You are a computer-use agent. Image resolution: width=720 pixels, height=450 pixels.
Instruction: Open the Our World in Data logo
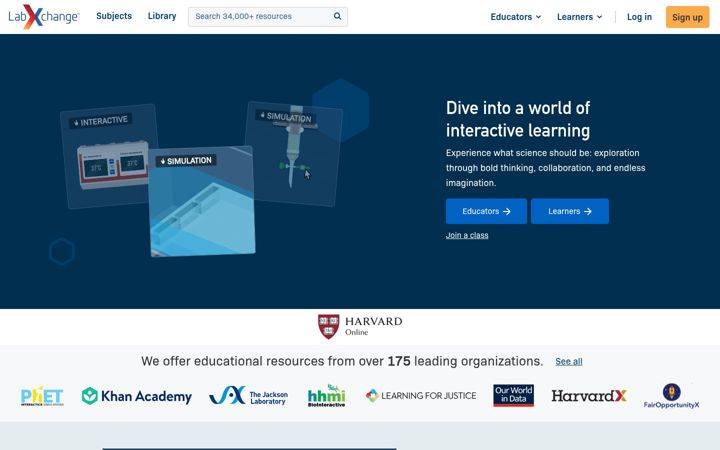click(513, 395)
